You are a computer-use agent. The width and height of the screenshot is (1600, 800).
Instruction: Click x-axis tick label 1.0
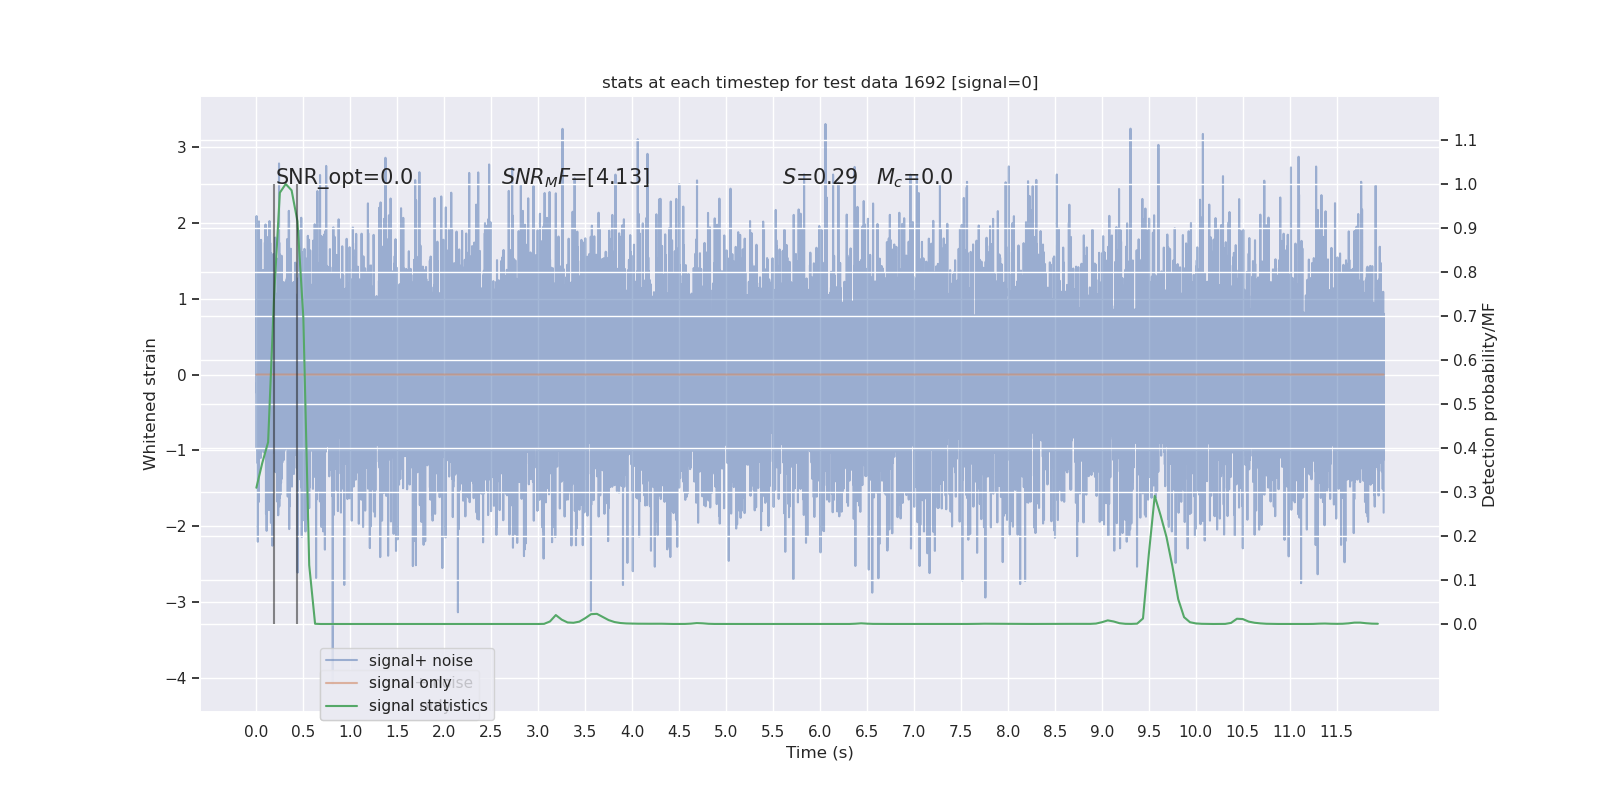pos(350,732)
